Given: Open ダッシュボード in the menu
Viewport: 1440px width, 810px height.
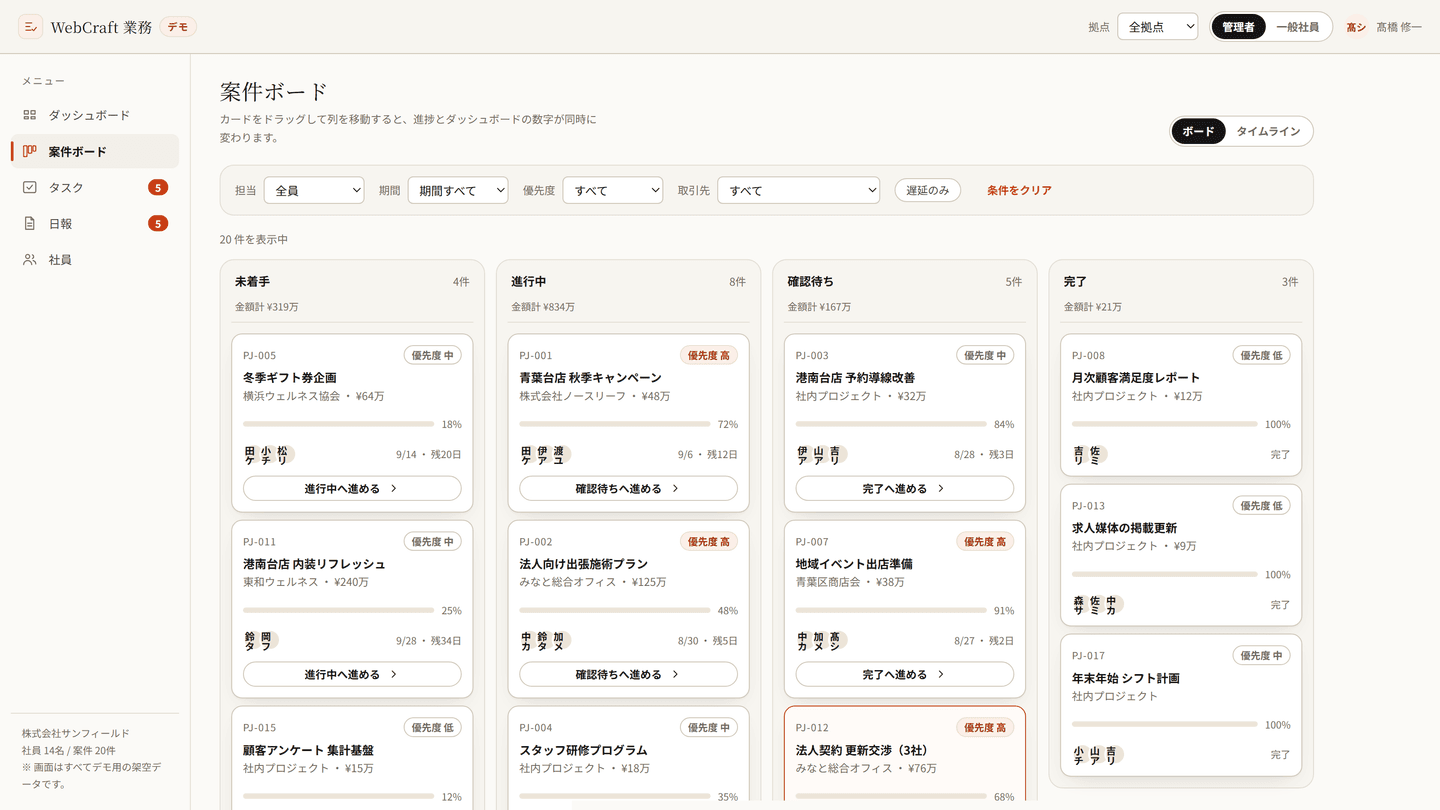Looking at the screenshot, I should [95, 115].
